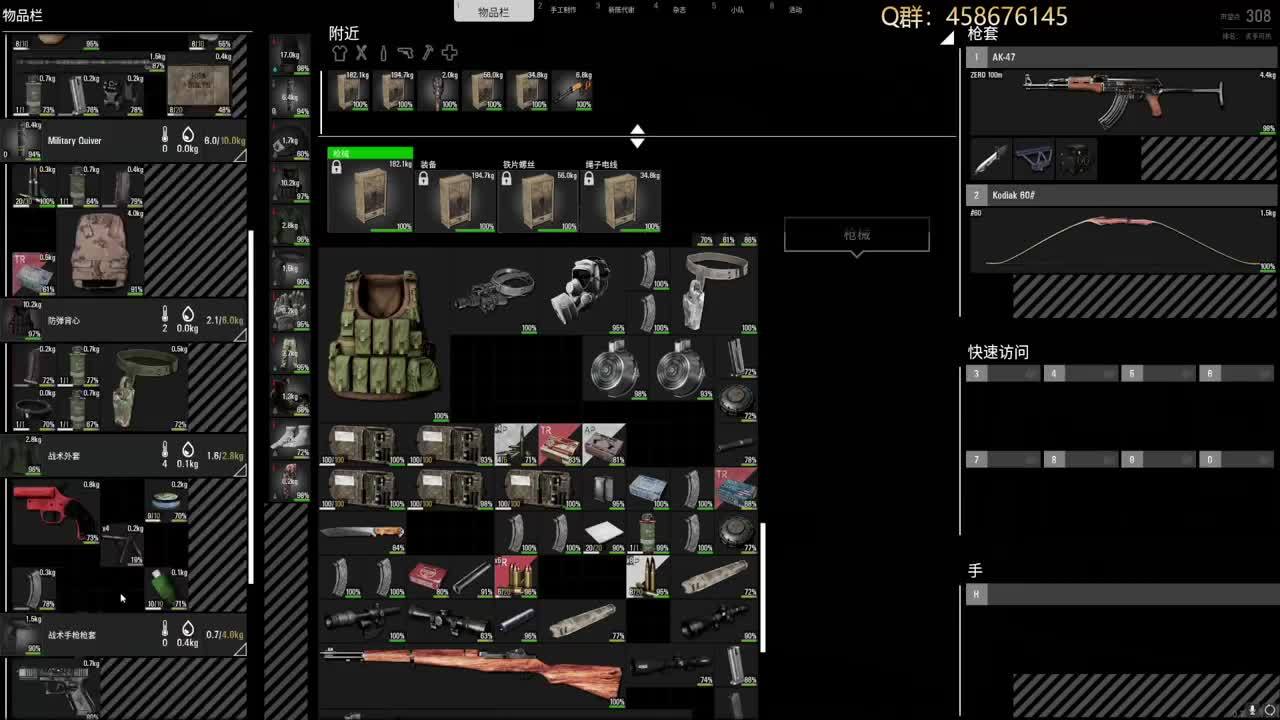
Task: Click the 防弹背心 header bar
Action: point(124,320)
